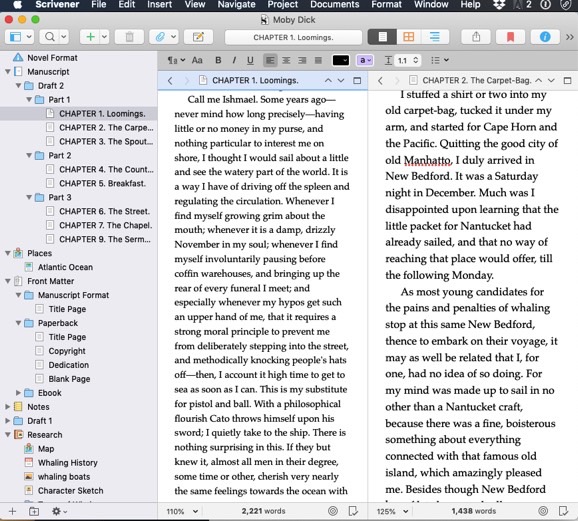Open Dropbox menu bar icon
The width and height of the screenshot is (578, 521).
pyautogui.click(x=499, y=5)
